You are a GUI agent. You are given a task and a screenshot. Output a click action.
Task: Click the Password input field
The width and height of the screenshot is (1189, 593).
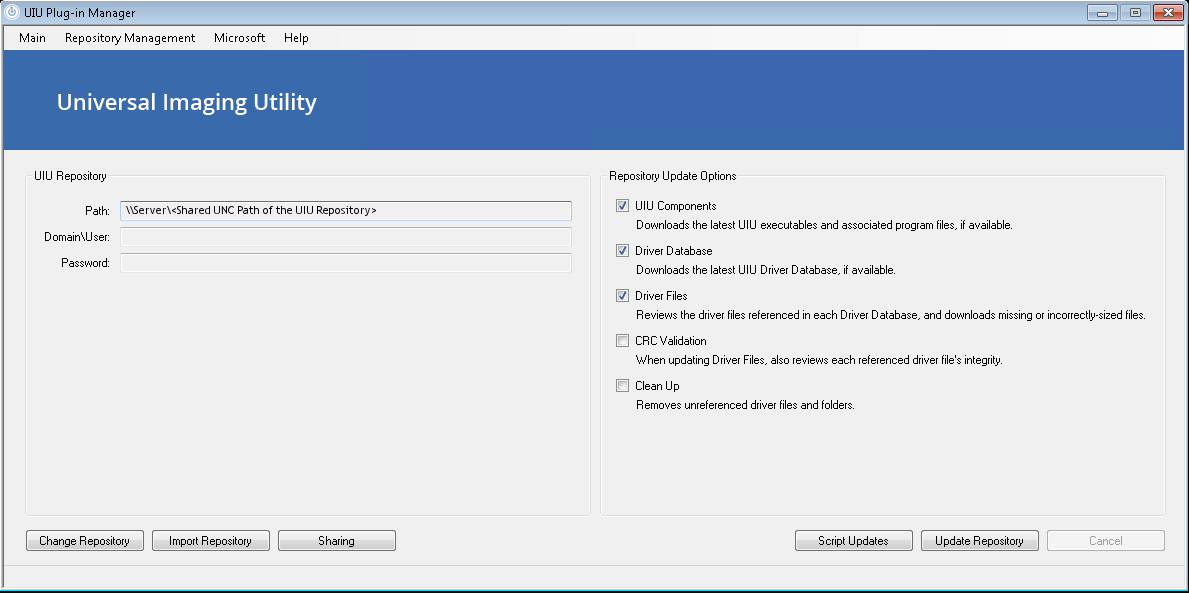click(346, 263)
